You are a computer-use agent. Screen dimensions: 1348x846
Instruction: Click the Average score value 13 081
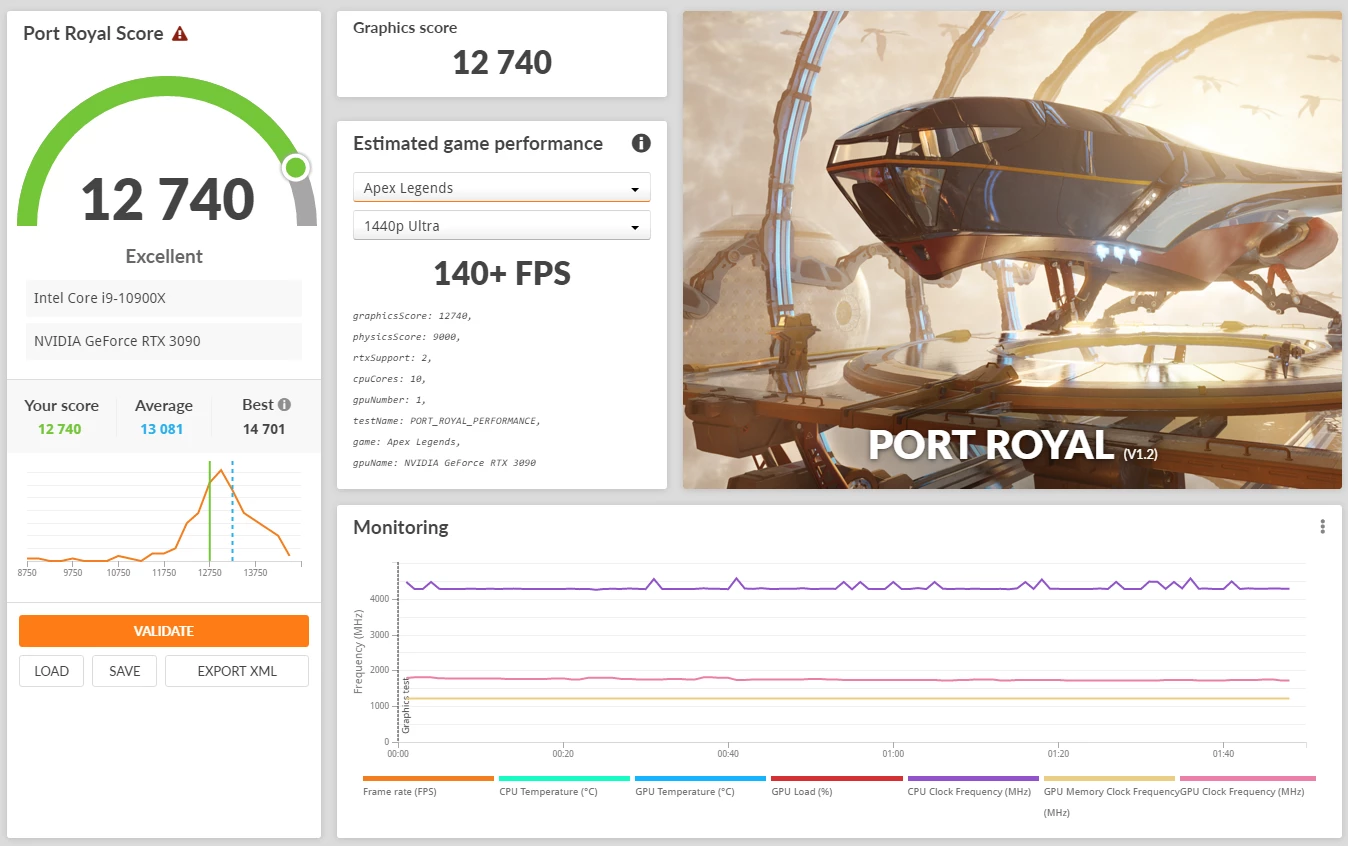pyautogui.click(x=162, y=429)
